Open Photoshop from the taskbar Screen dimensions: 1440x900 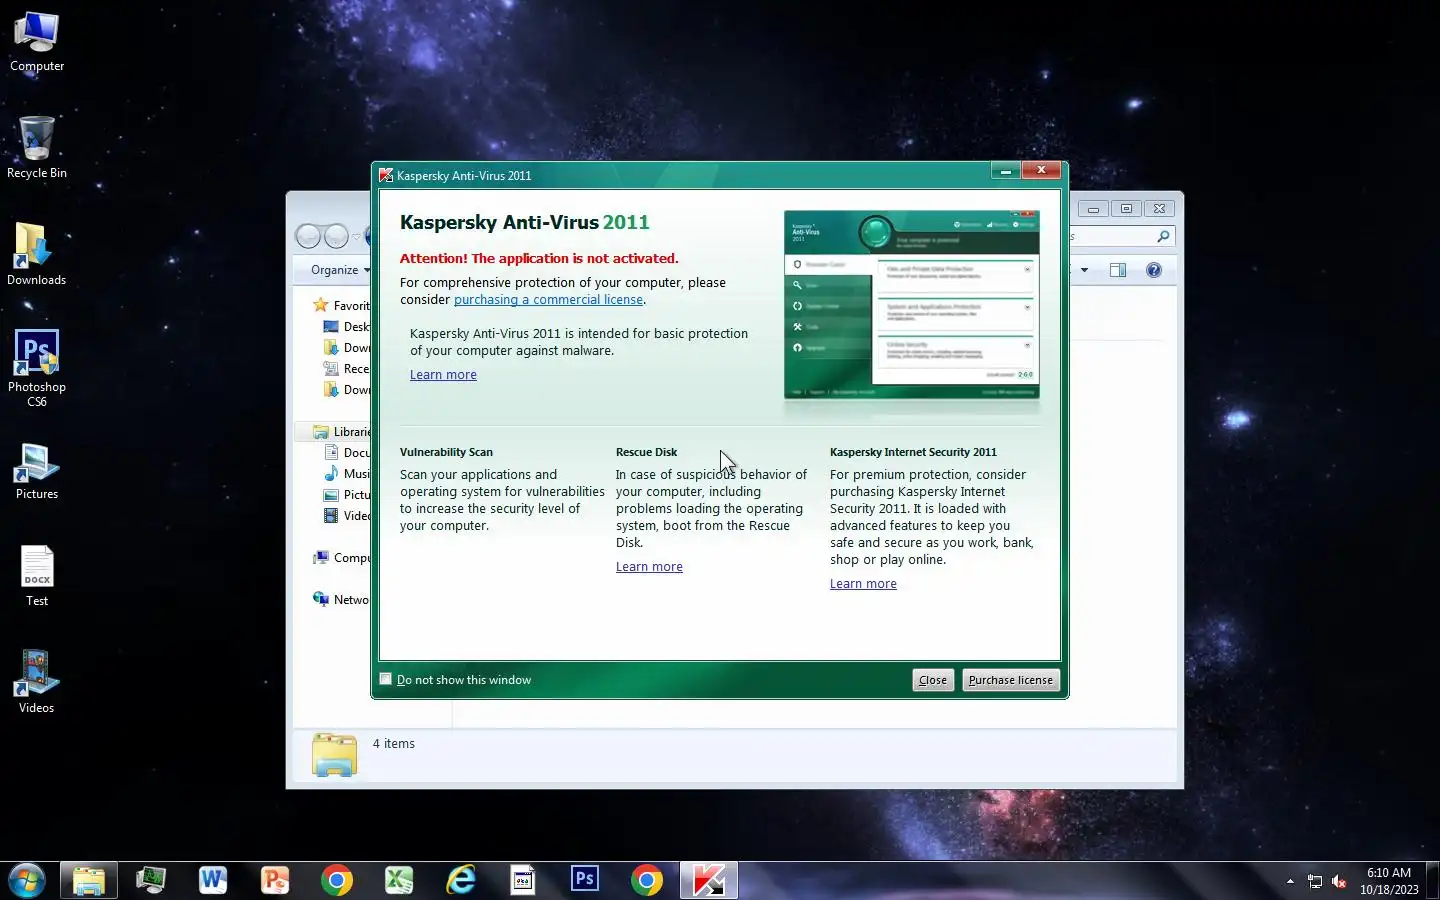(x=585, y=880)
